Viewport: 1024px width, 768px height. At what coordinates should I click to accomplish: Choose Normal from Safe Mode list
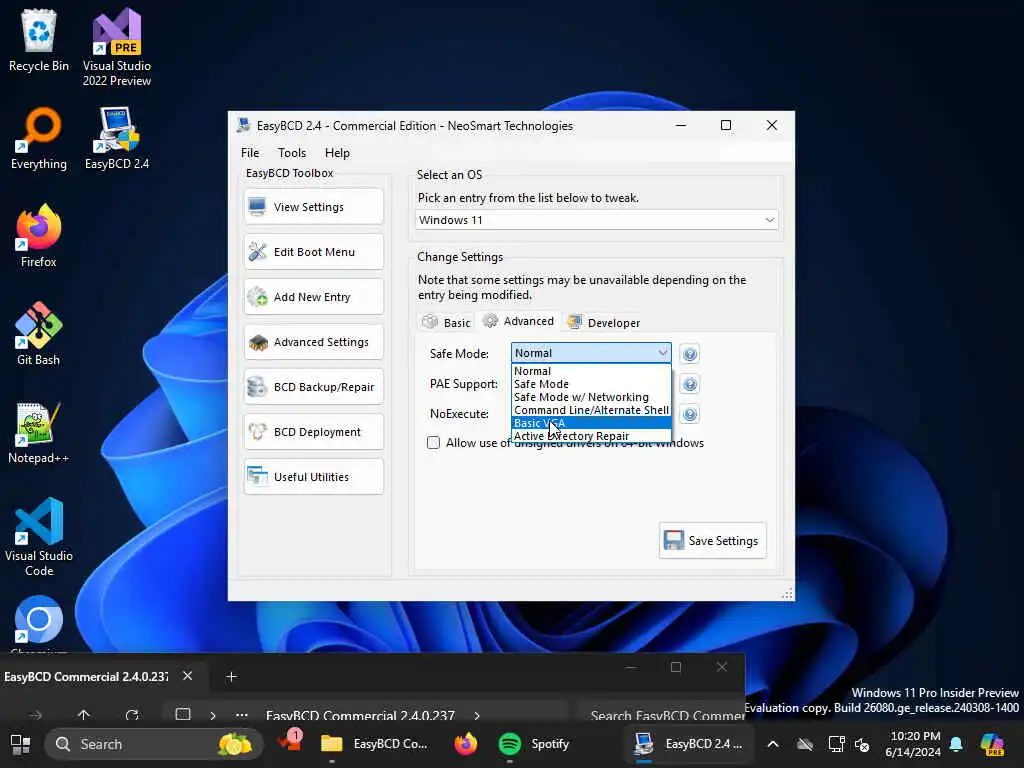point(591,371)
